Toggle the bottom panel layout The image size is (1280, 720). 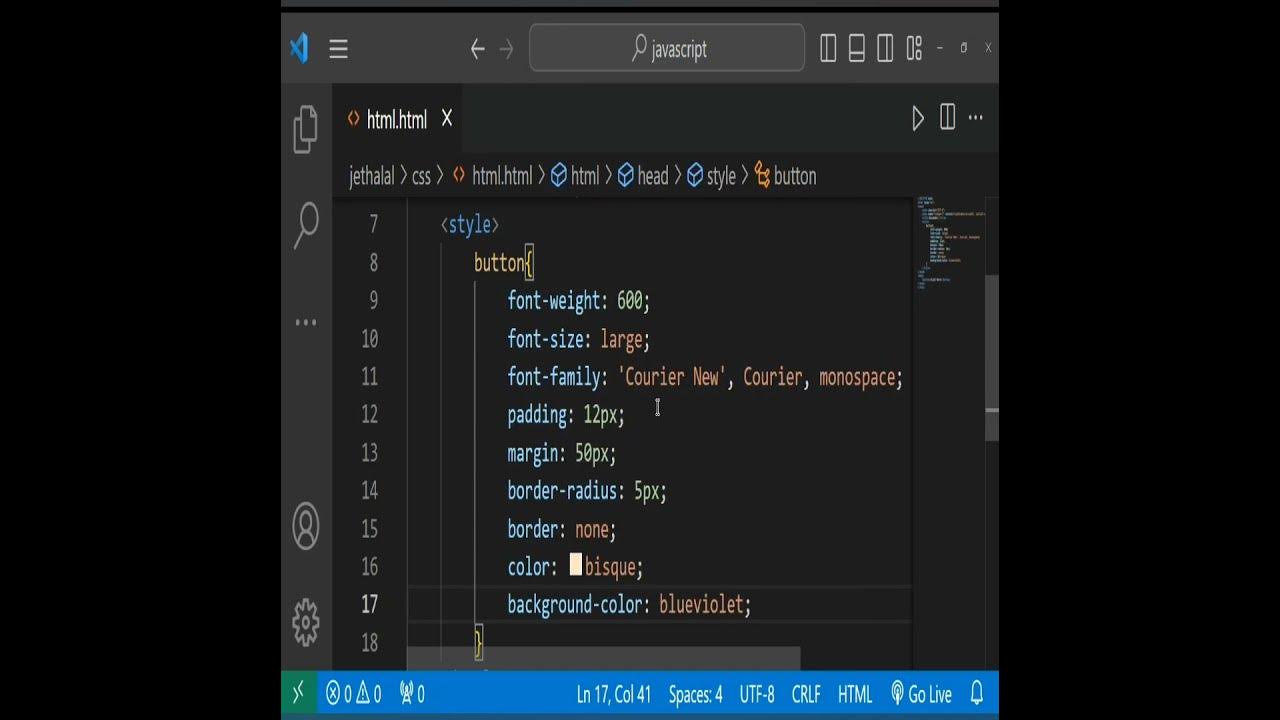pos(856,48)
